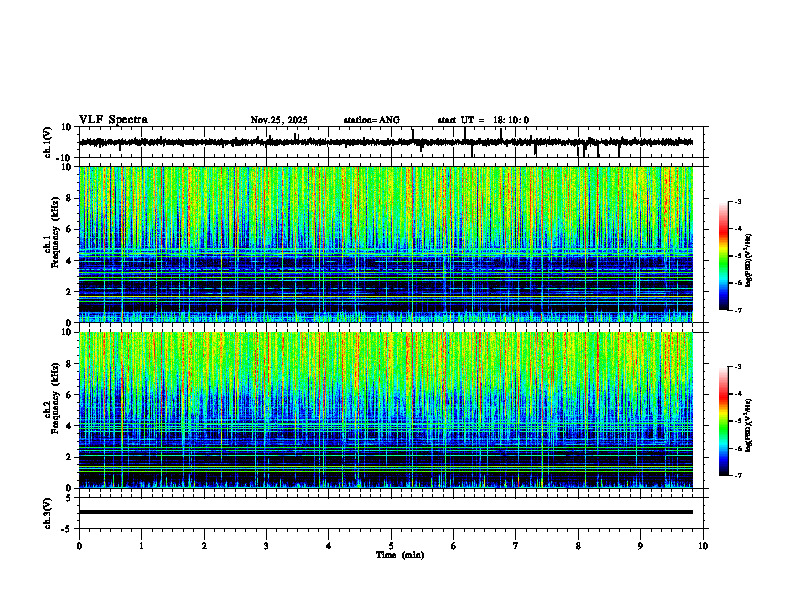Click the "5" tick on the ch.3(V) axis
This screenshot has width=792, height=612.
click(x=69, y=498)
